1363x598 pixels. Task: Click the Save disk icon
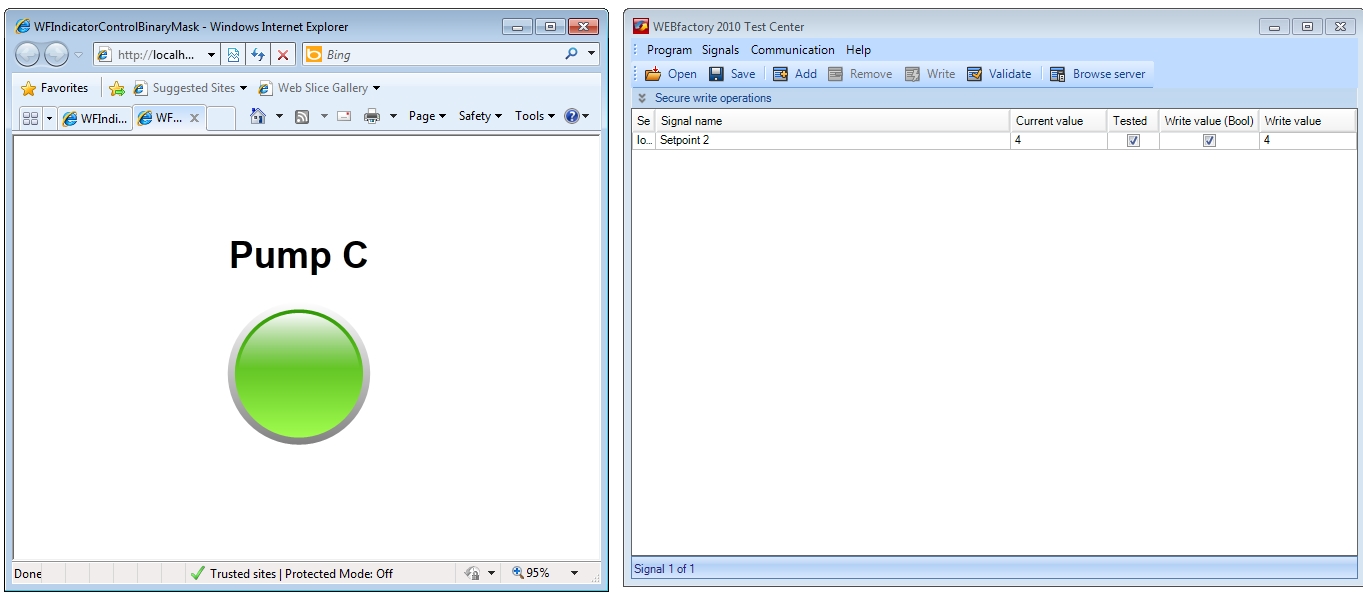[x=716, y=74]
